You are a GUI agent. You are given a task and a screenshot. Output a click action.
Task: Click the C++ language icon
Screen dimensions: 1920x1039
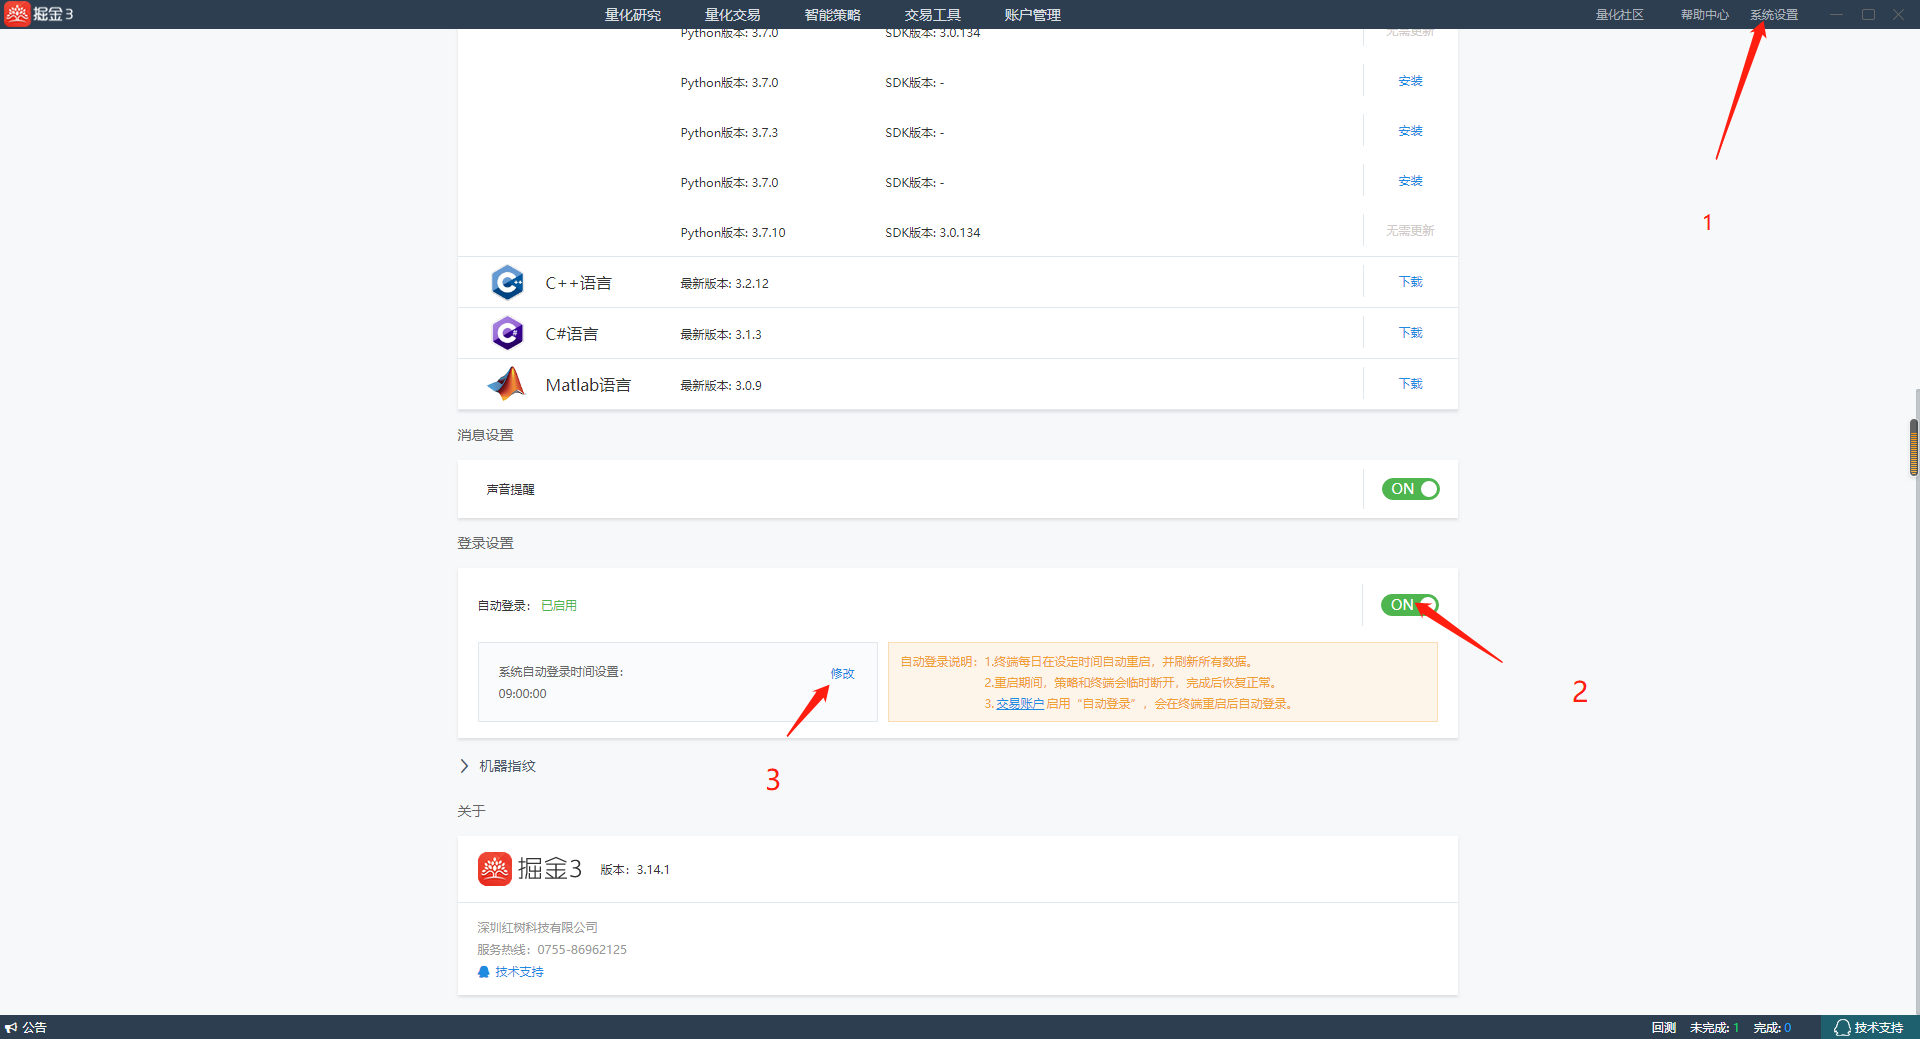[x=507, y=283]
